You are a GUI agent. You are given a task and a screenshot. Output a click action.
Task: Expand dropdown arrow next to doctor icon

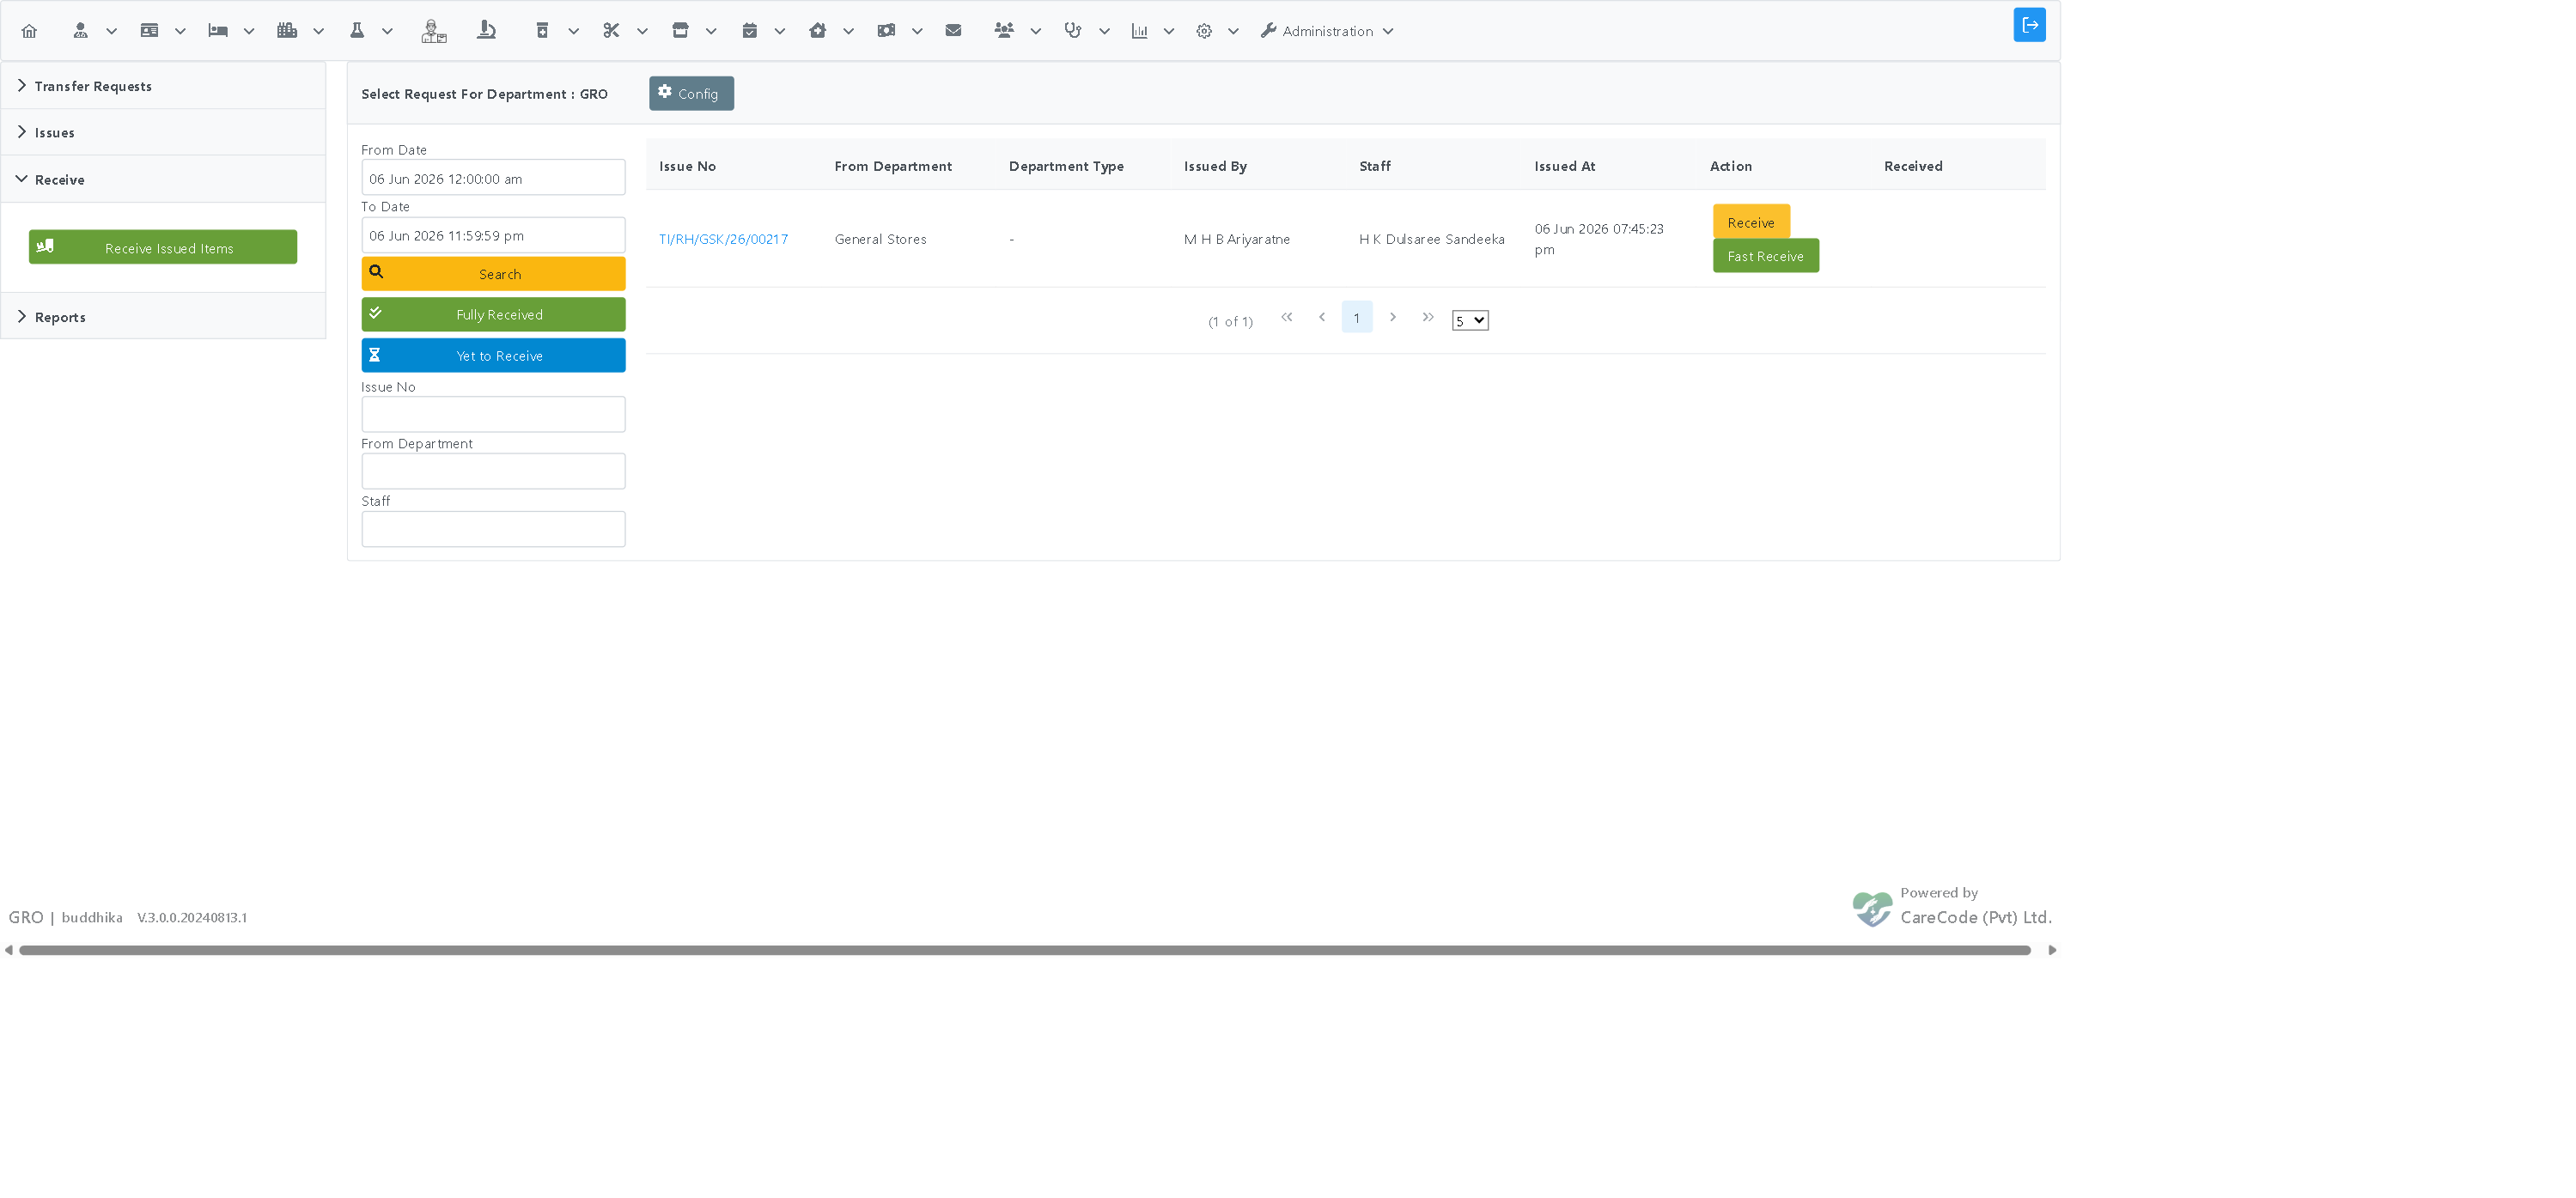112,32
